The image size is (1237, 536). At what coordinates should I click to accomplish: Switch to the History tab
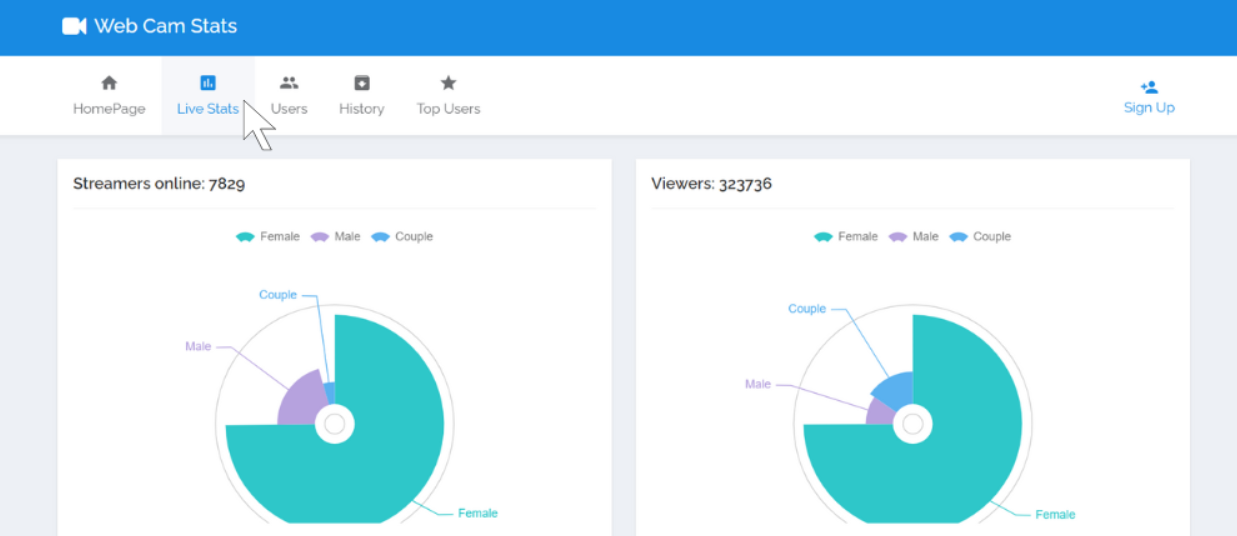tap(362, 96)
